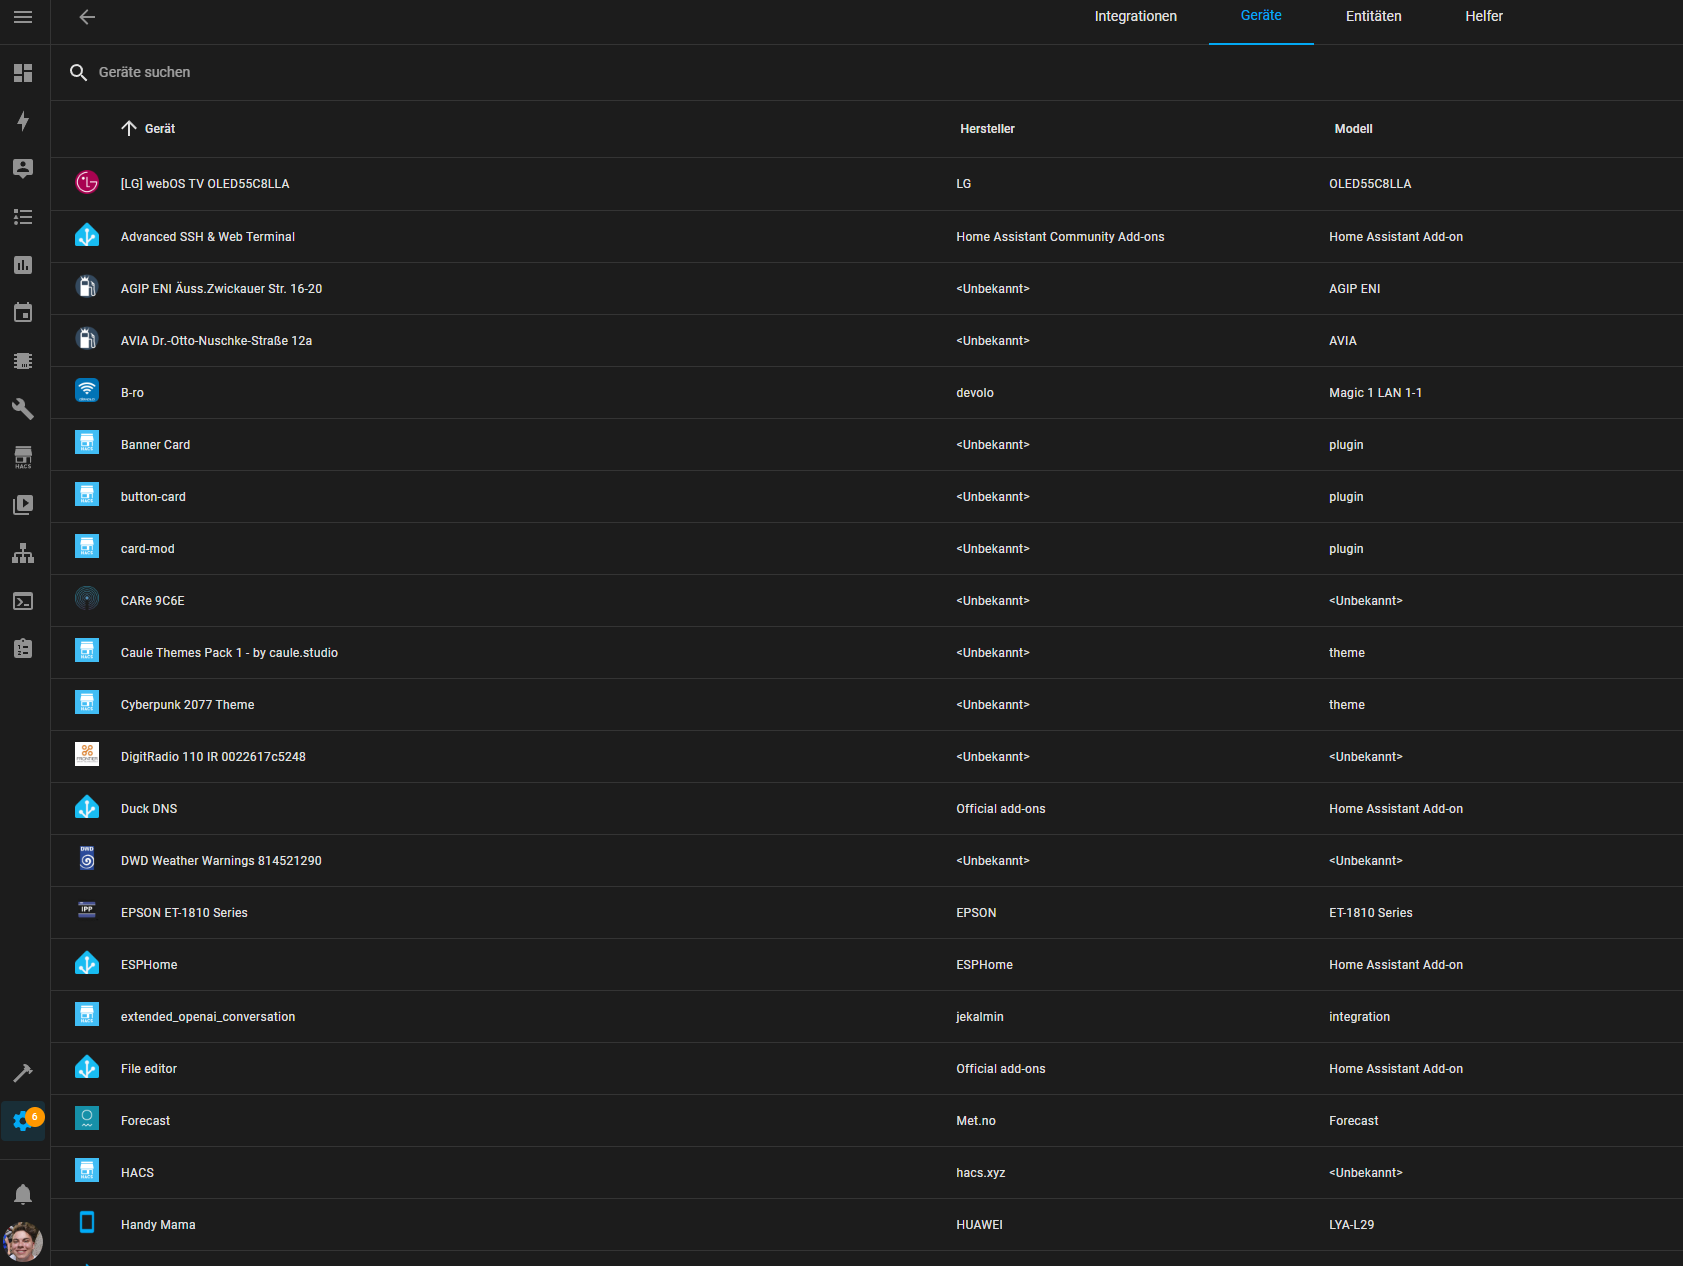Open the Energy lightning bolt icon
Screen dimensions: 1683x1266
(x=23, y=121)
